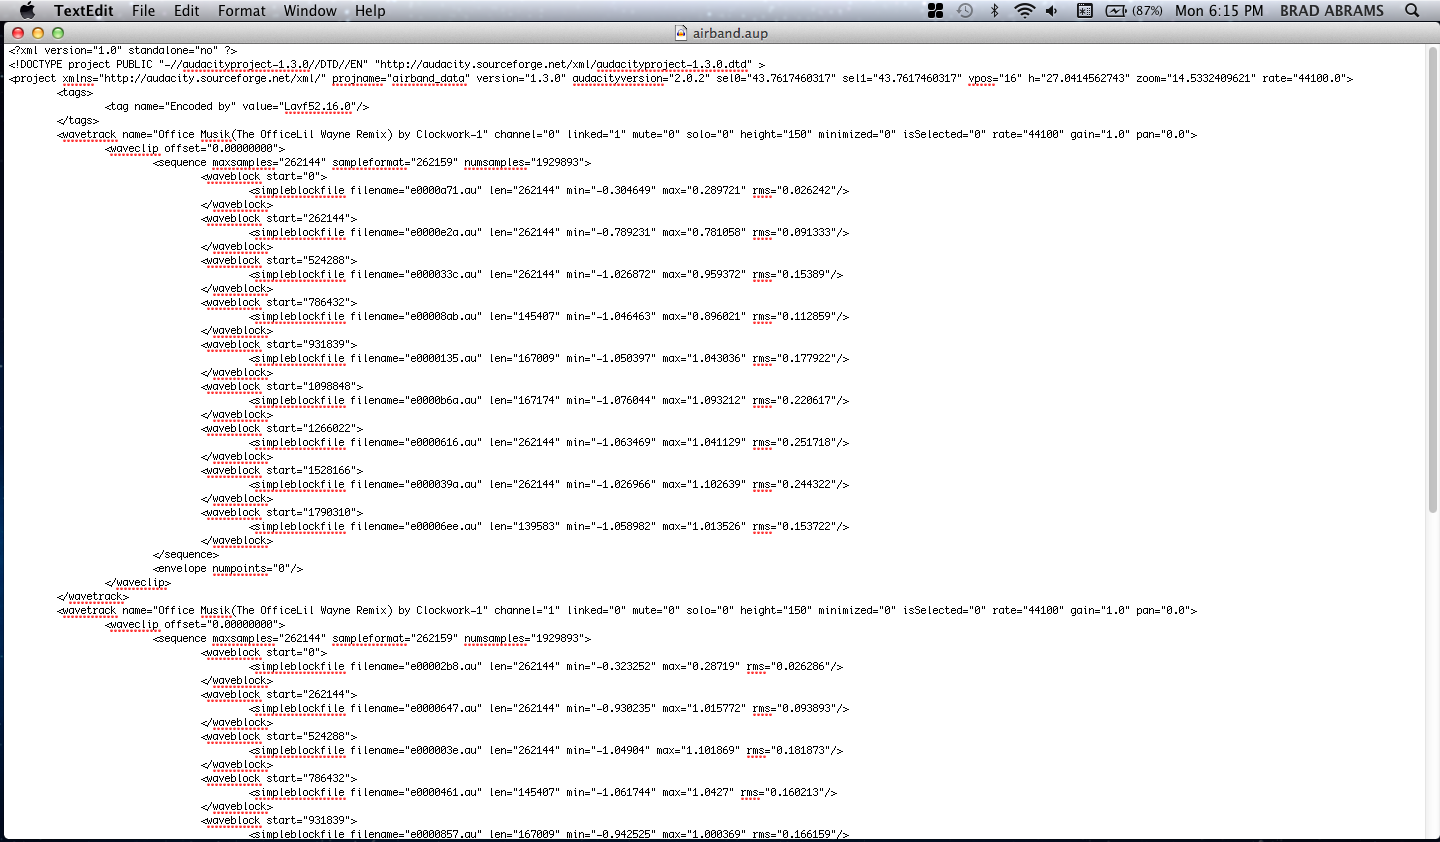
Task: Open the Apple menu
Action: (x=26, y=10)
